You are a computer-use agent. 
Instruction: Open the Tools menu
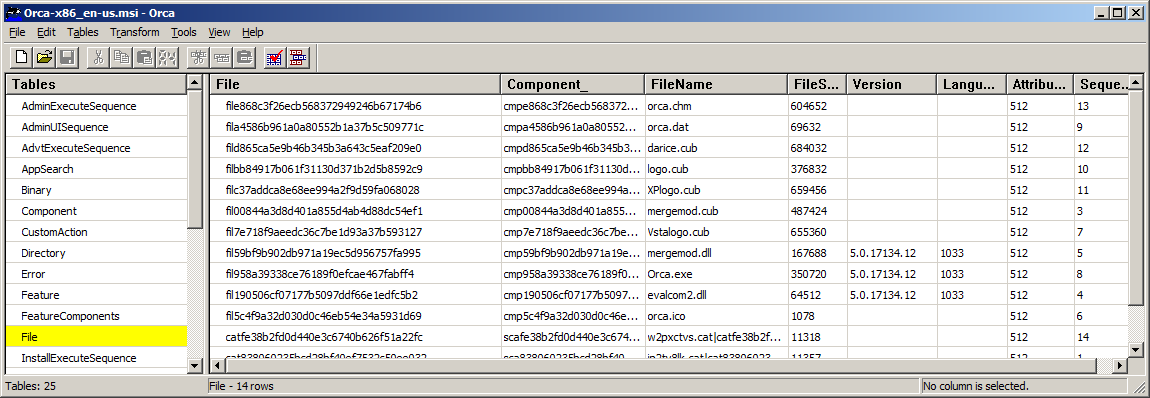pyautogui.click(x=184, y=32)
